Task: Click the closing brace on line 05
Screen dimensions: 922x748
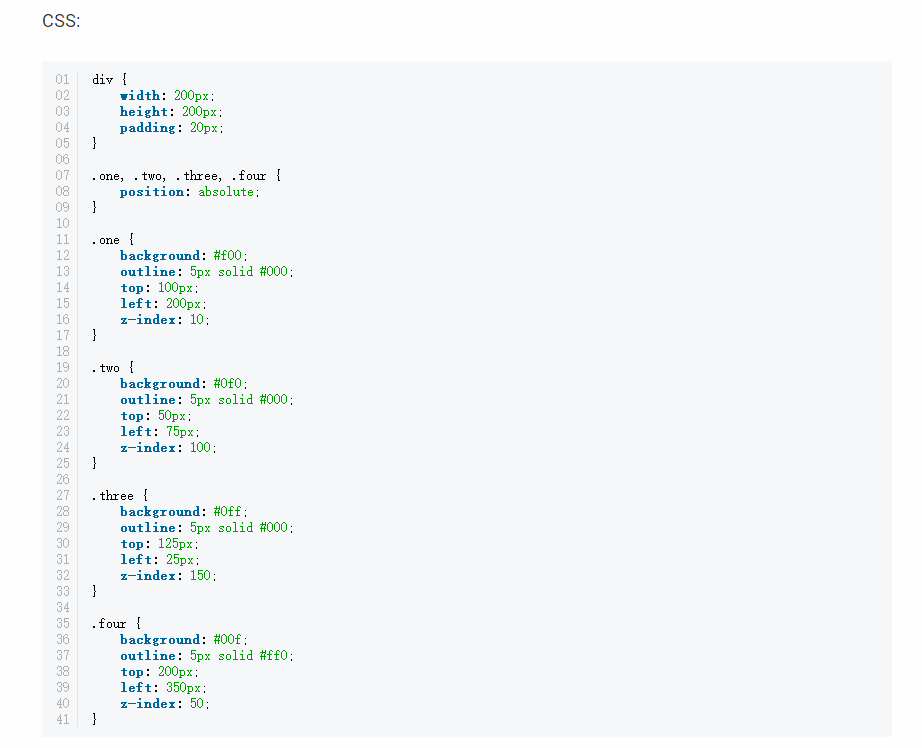Action: tap(94, 143)
